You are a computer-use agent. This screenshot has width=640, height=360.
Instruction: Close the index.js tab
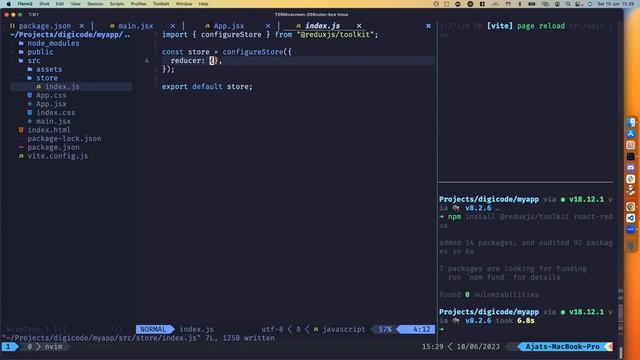[x=359, y=26]
